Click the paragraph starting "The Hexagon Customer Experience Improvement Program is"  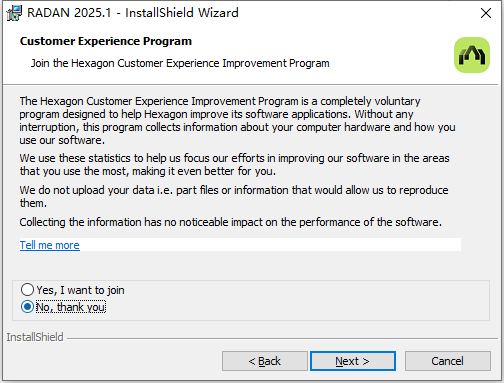237,120
